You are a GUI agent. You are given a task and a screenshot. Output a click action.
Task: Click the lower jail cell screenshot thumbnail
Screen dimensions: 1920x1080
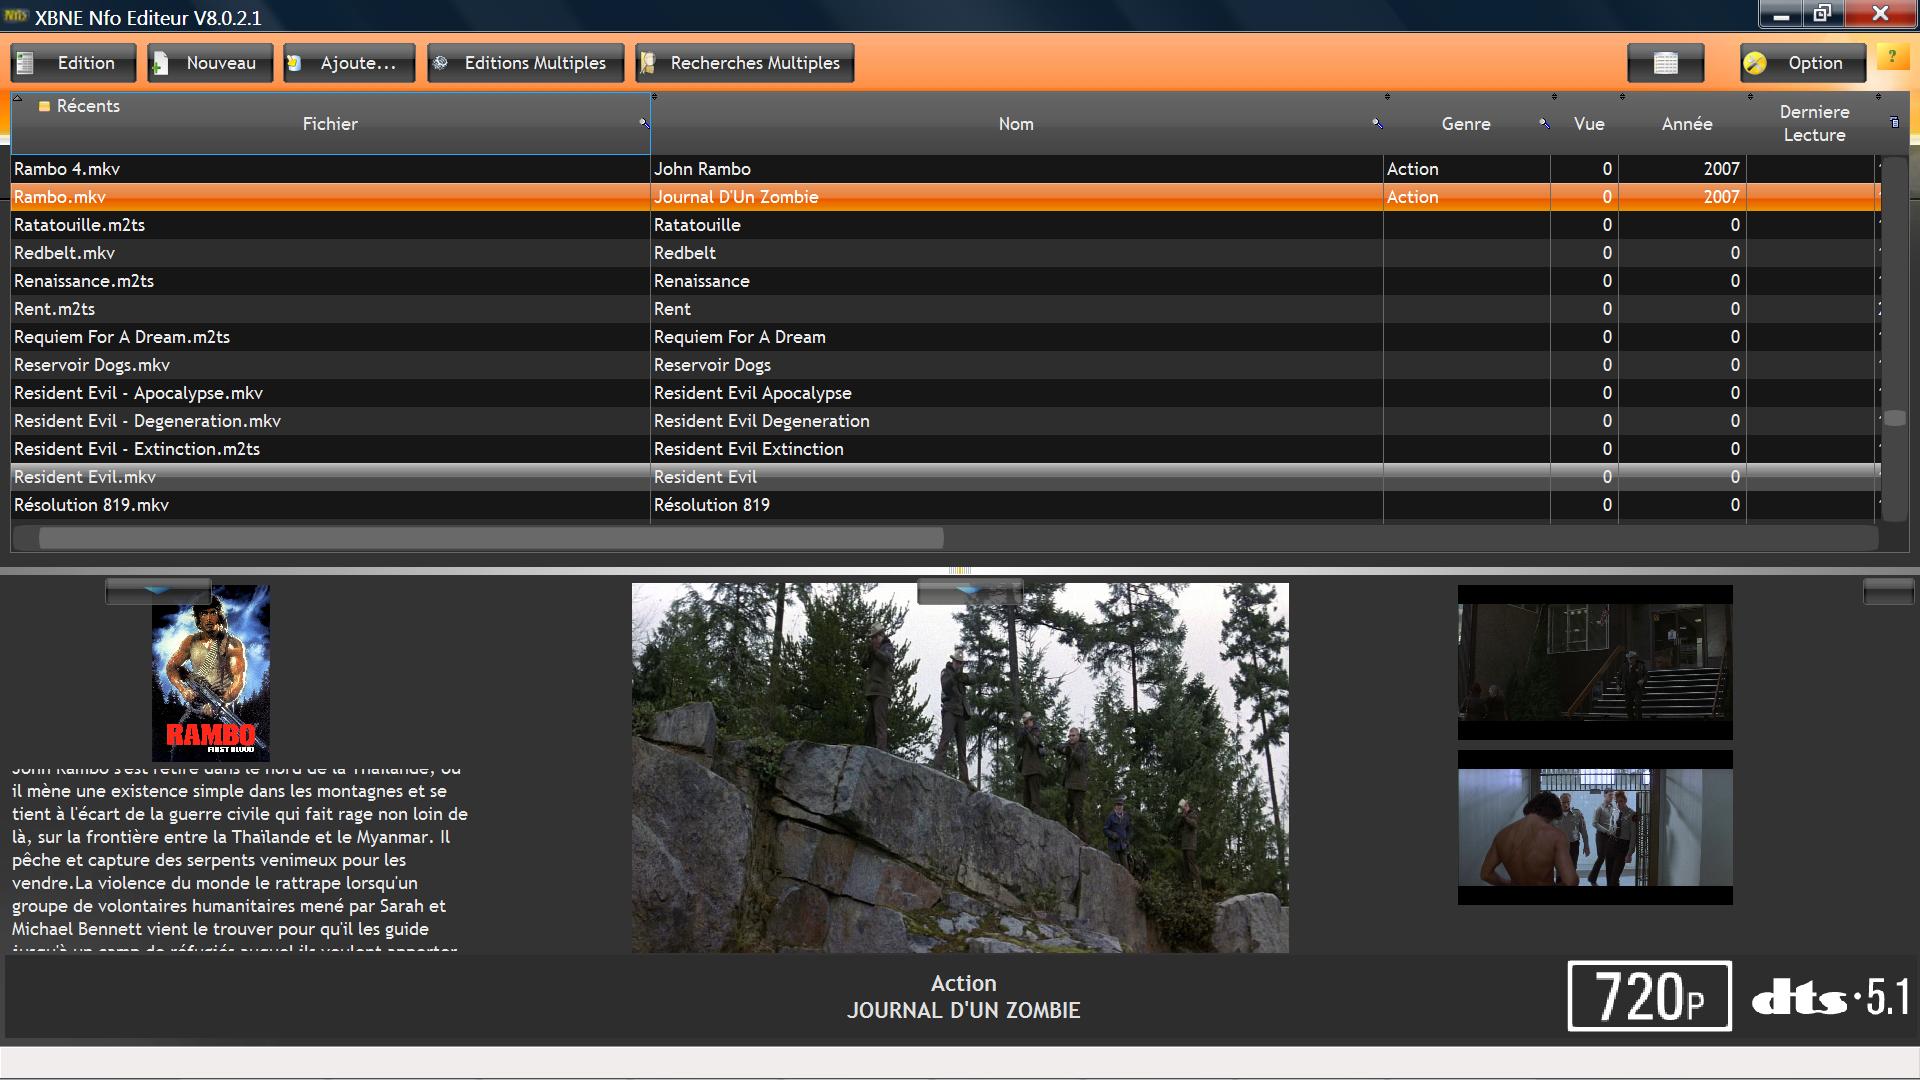1595,827
